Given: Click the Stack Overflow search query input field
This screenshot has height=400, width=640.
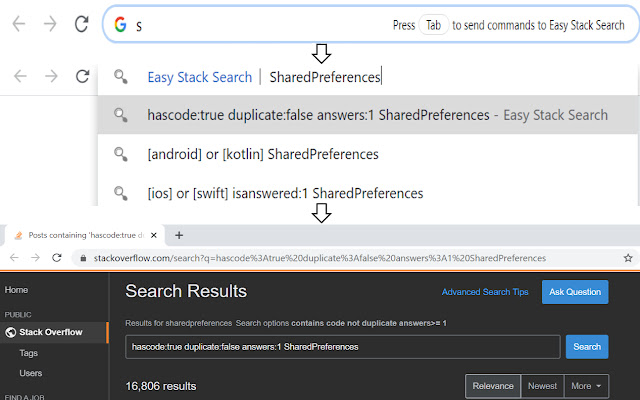Looking at the screenshot, I should click(x=342, y=346).
